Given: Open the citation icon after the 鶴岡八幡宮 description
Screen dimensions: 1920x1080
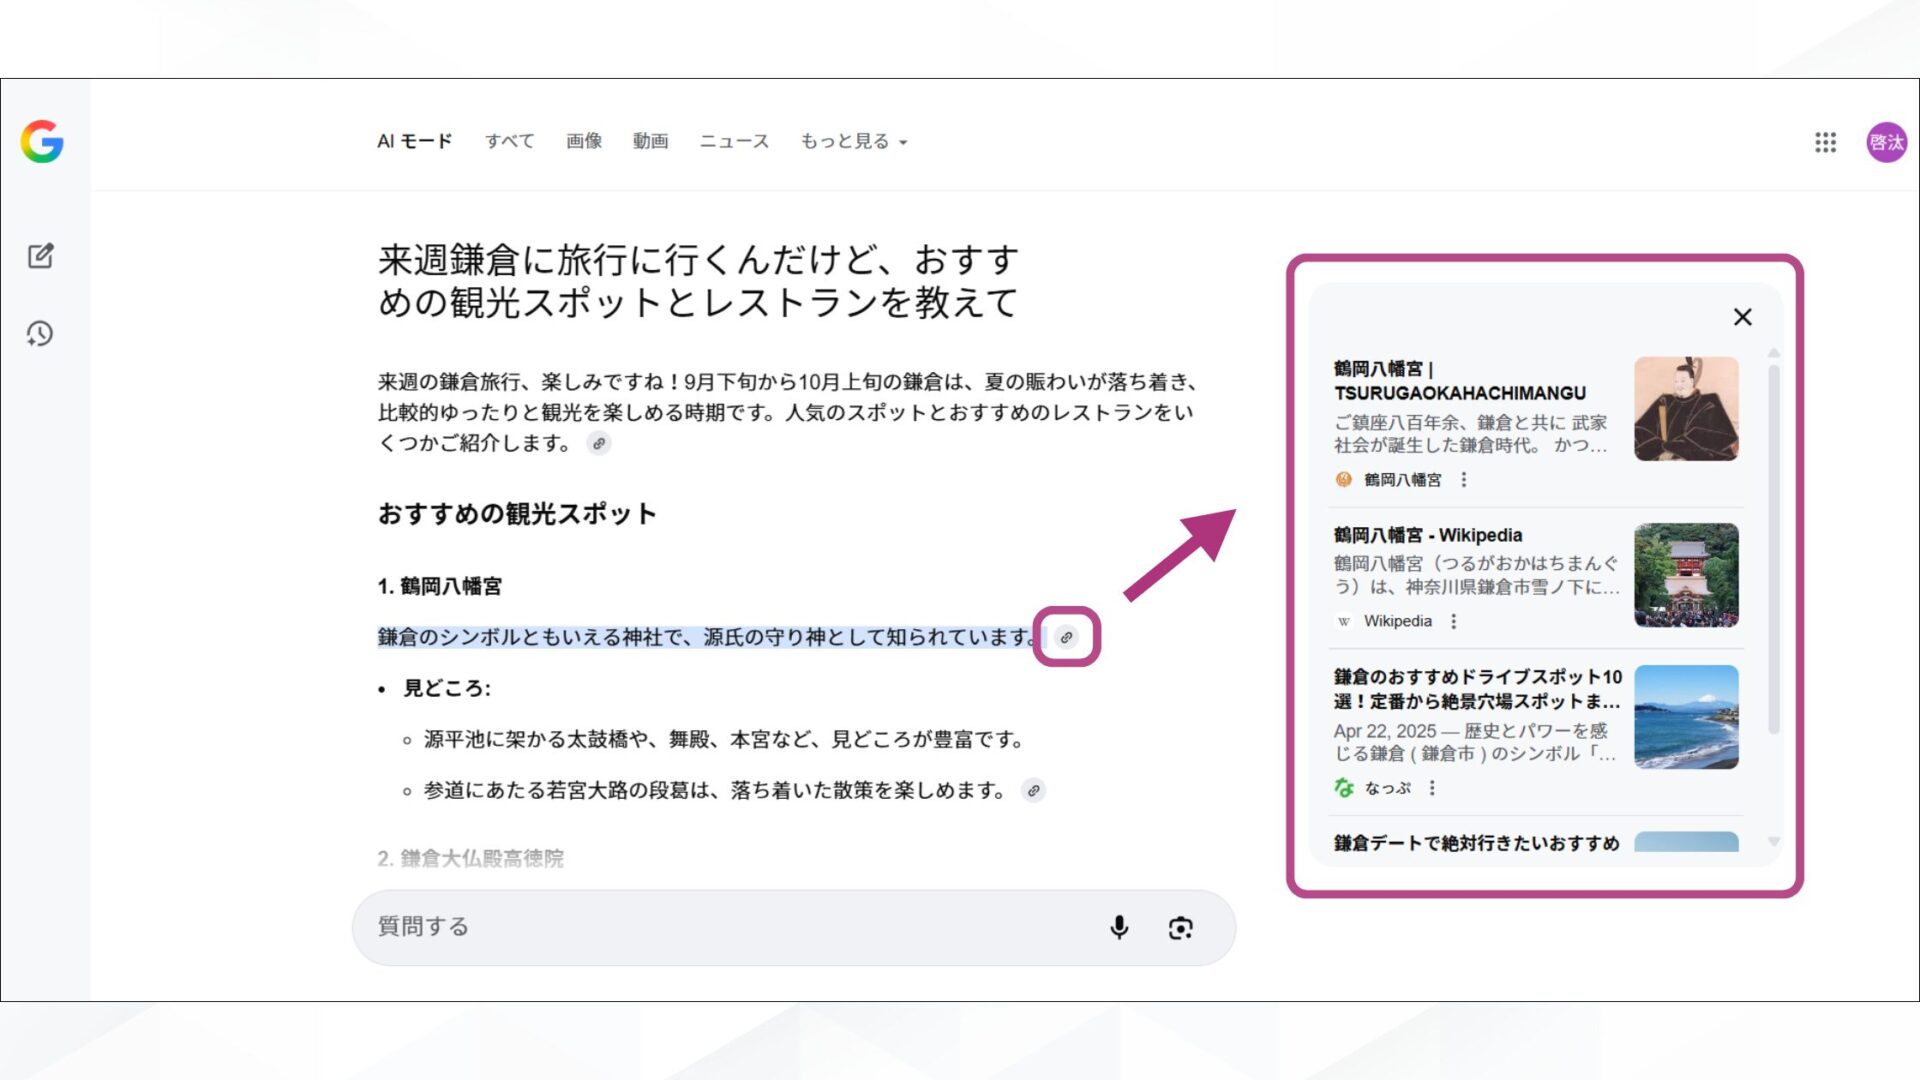Looking at the screenshot, I should click(x=1064, y=637).
